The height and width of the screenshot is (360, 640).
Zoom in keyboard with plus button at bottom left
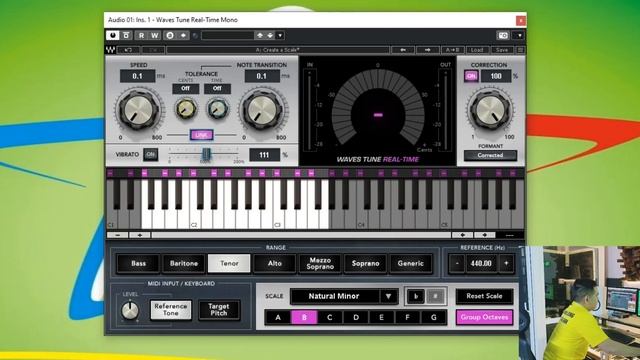(x=140, y=235)
